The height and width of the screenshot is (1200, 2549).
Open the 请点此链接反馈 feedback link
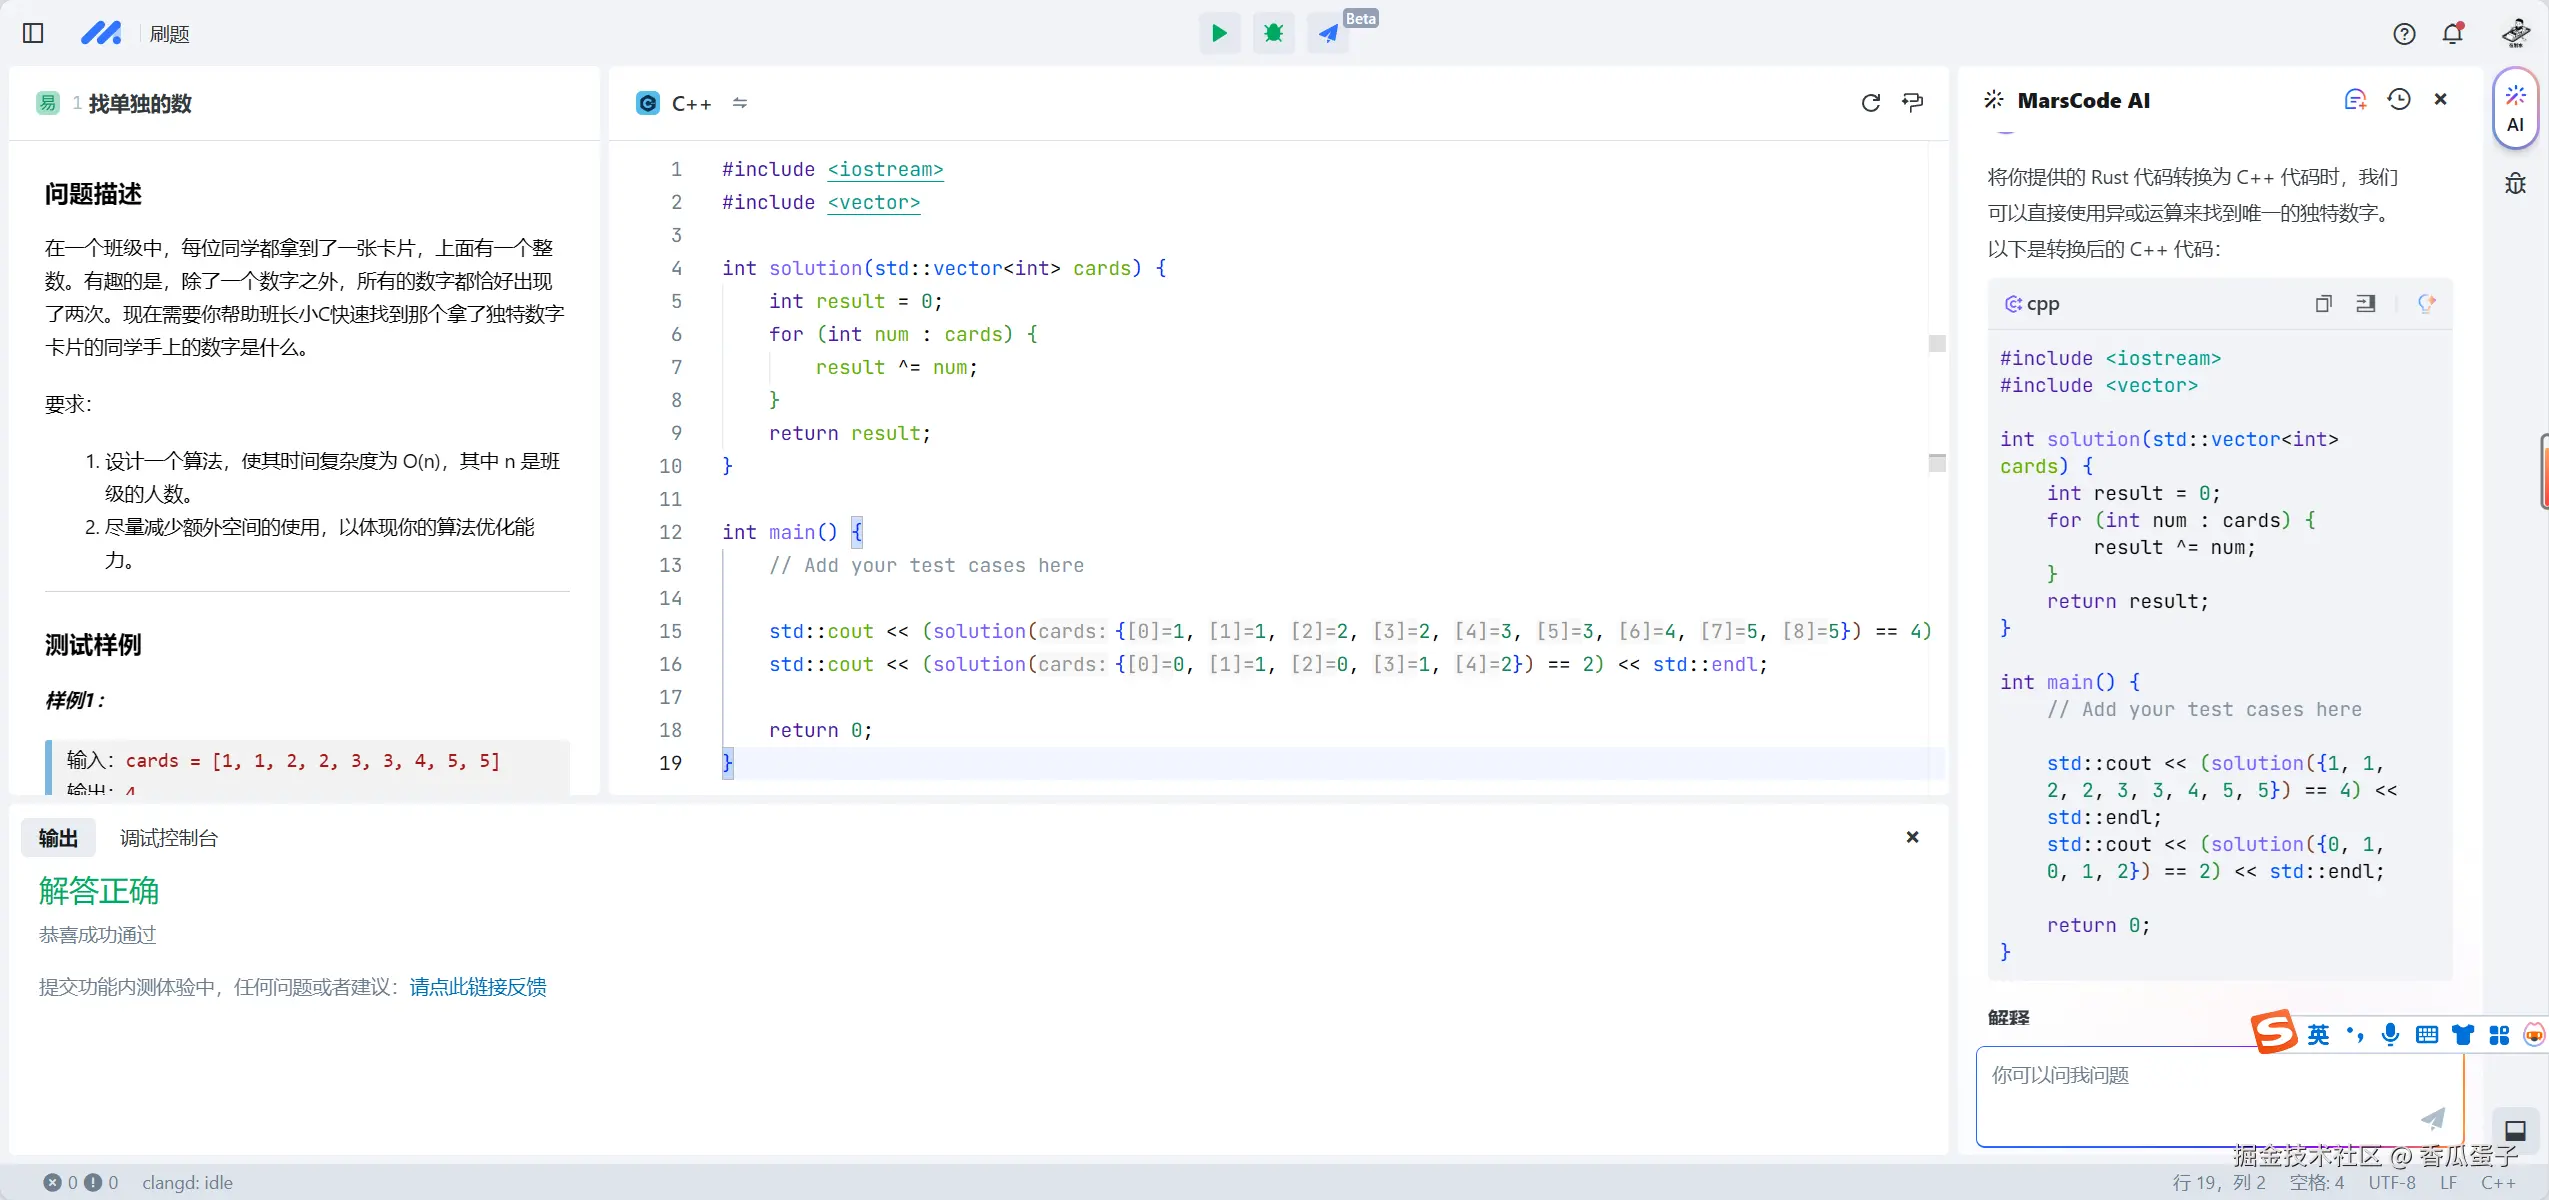tap(478, 987)
